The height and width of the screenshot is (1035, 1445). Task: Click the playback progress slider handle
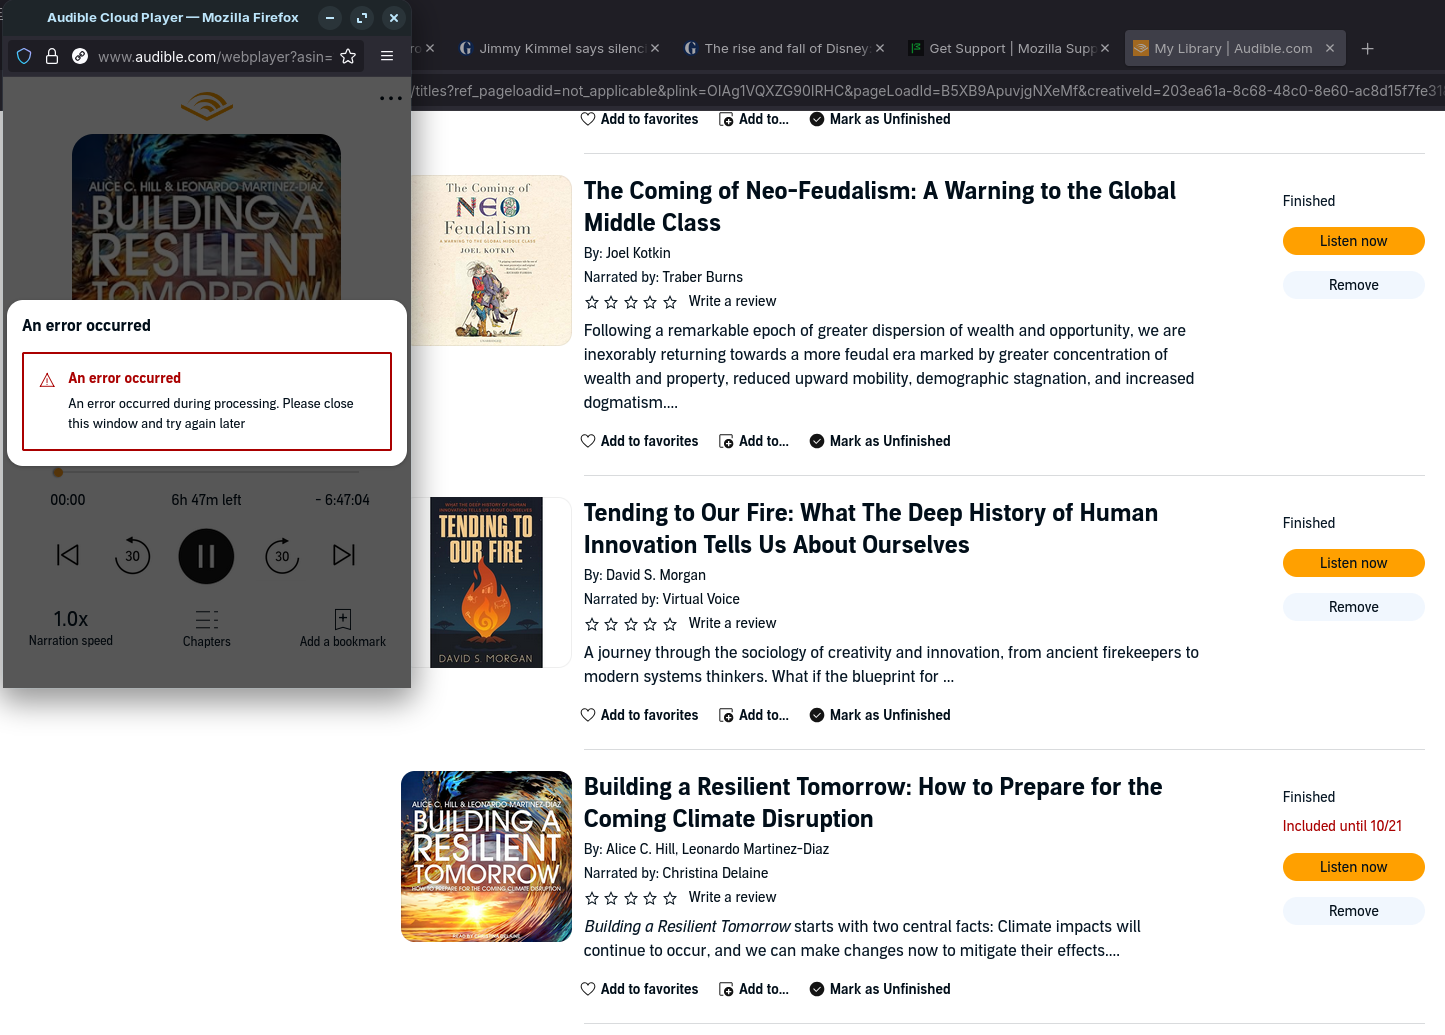point(58,472)
